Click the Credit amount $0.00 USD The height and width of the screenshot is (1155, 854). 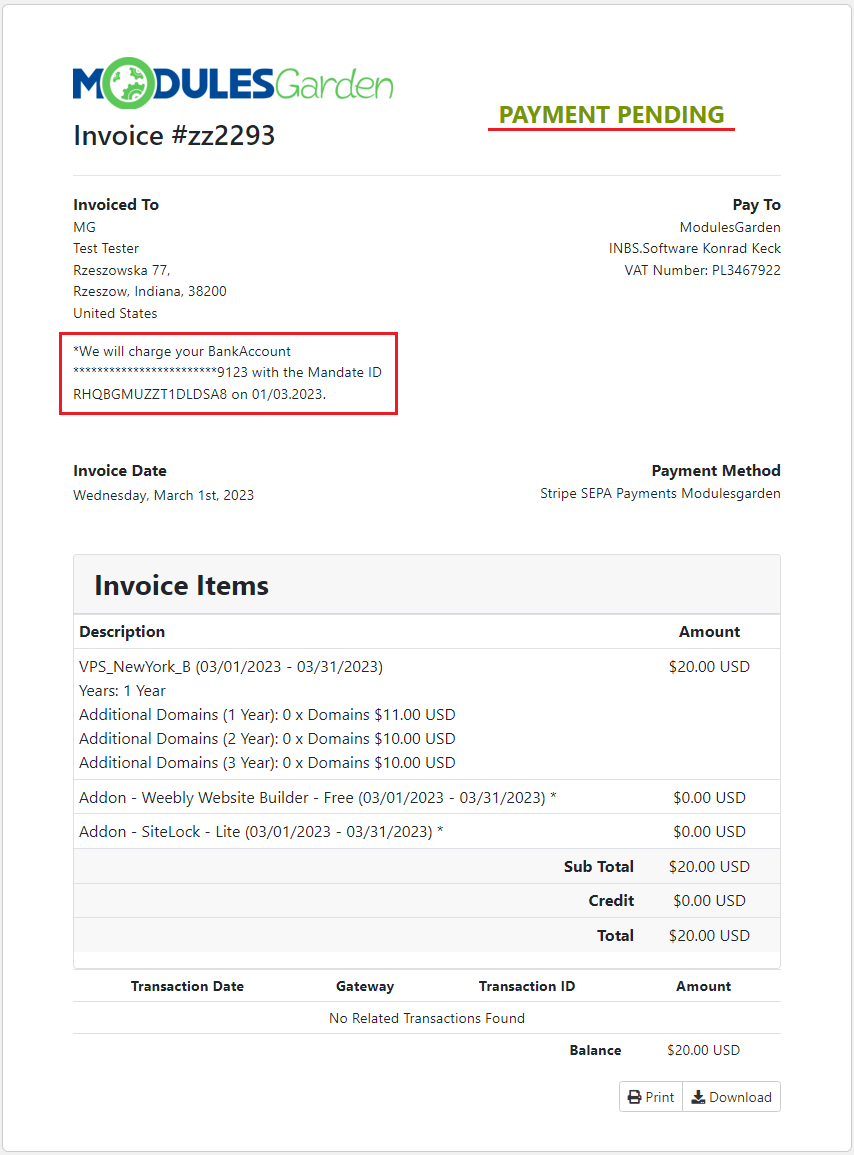709,901
